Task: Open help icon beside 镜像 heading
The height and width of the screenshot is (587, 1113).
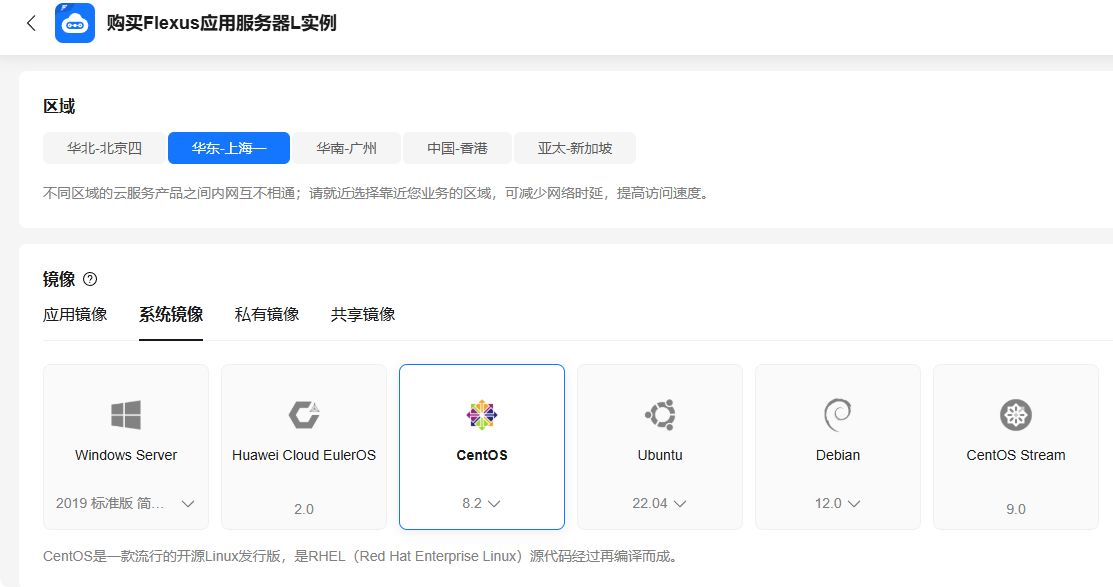Action: click(x=90, y=279)
